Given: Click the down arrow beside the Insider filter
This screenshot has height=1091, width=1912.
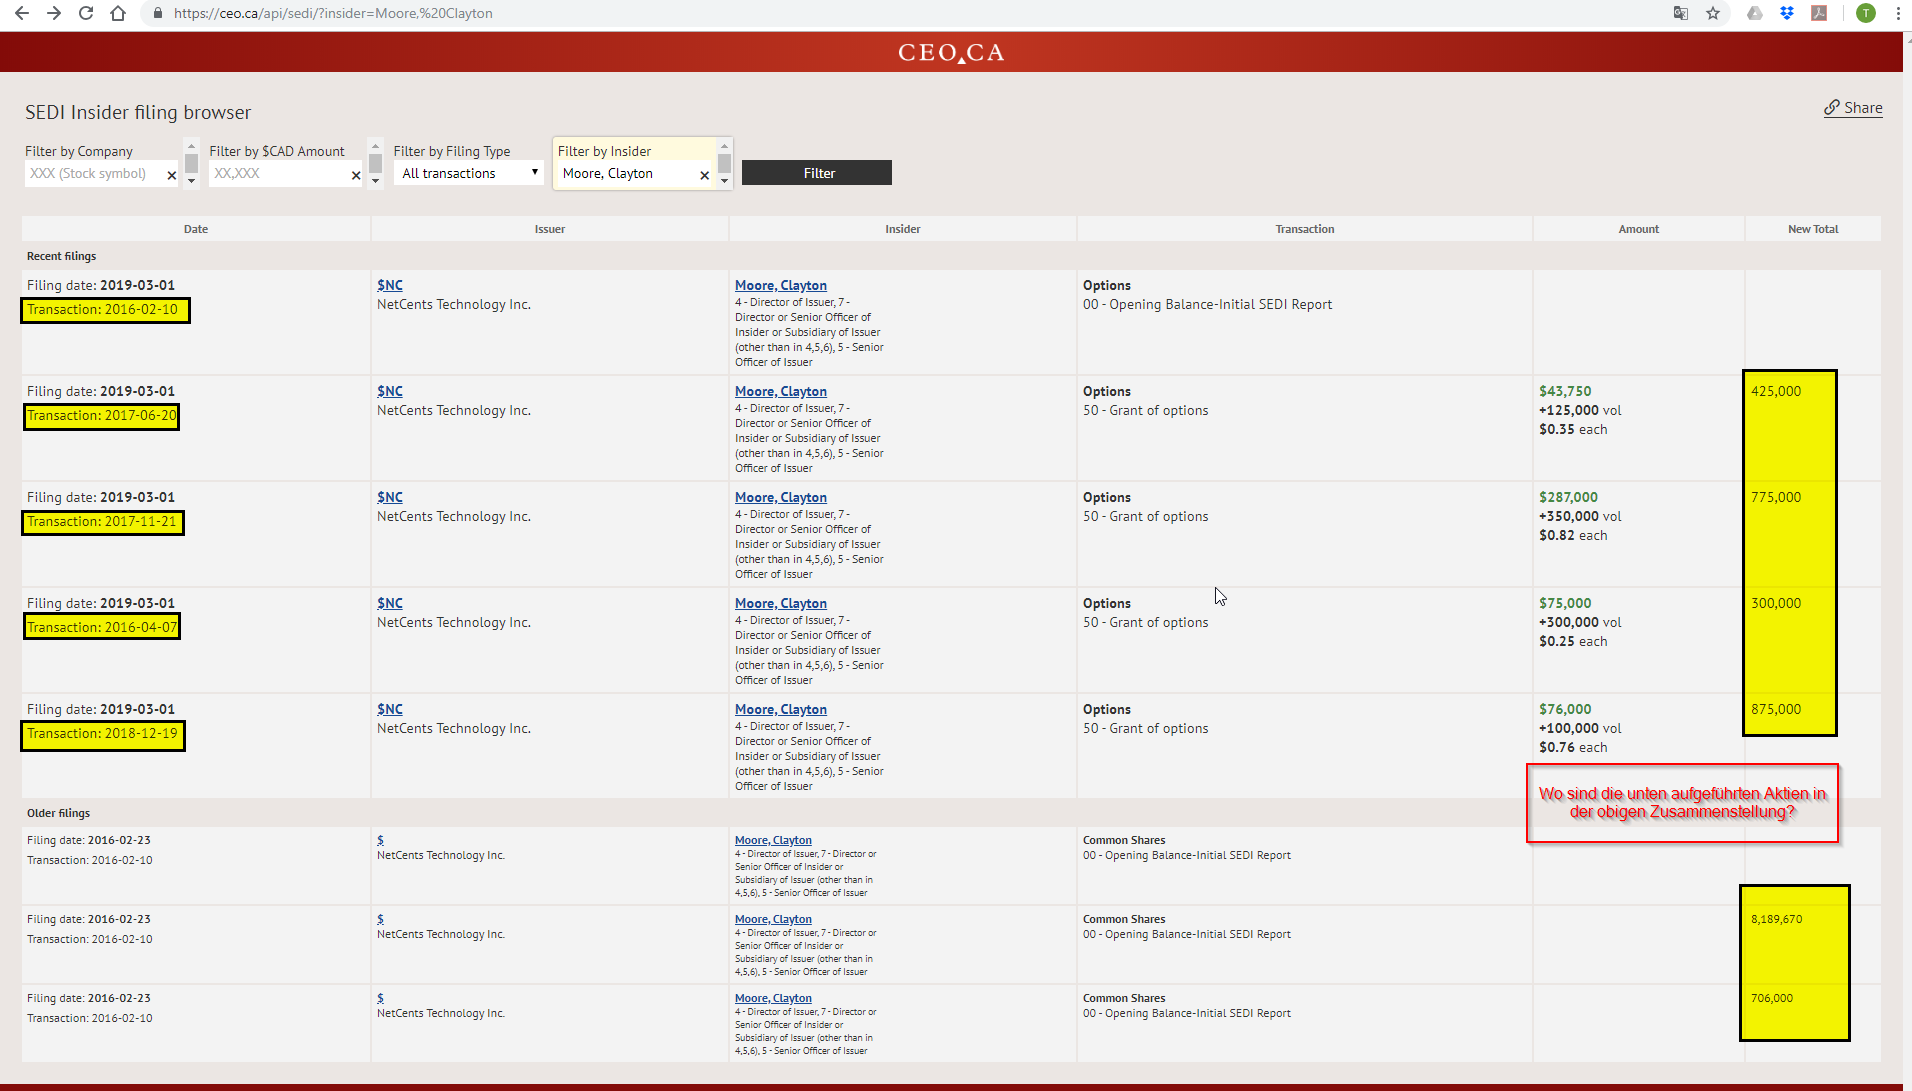Looking at the screenshot, I should pos(724,183).
